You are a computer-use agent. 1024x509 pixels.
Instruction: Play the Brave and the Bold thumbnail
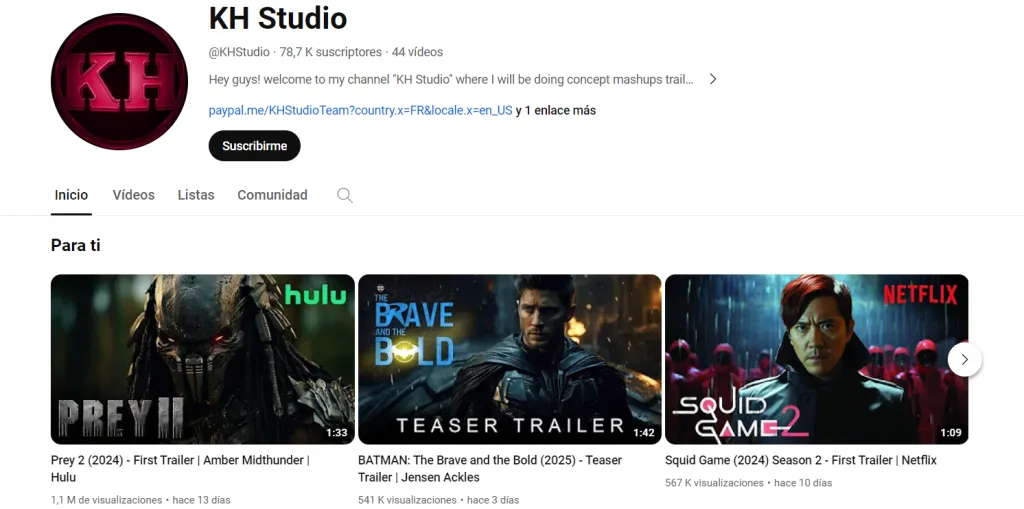click(510, 359)
